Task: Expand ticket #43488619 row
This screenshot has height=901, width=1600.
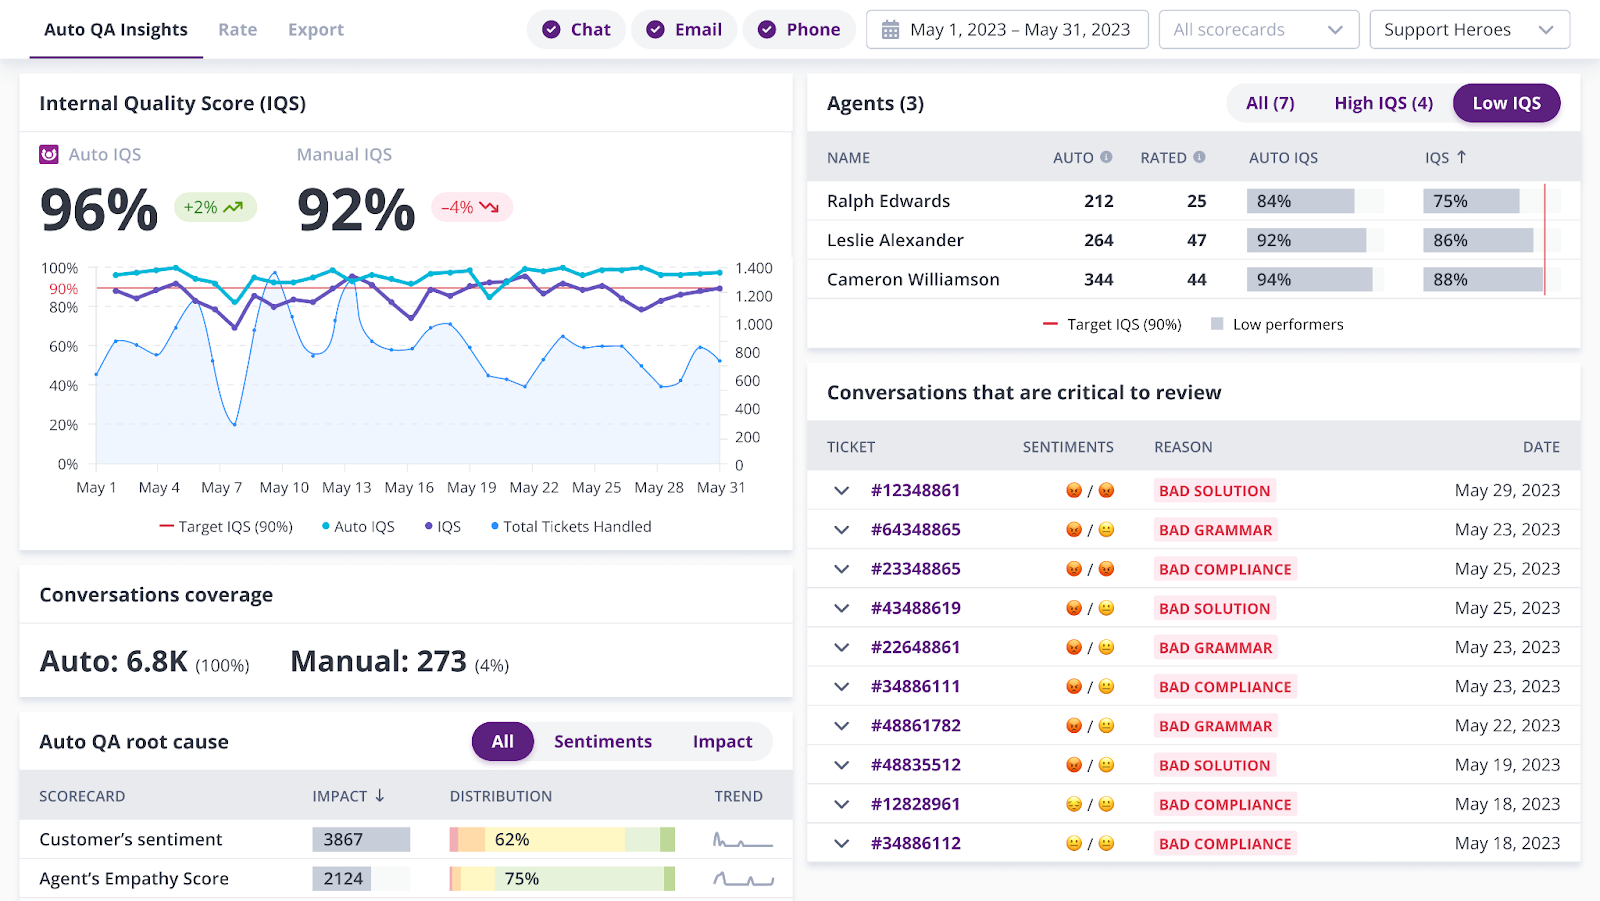Action: 842,608
